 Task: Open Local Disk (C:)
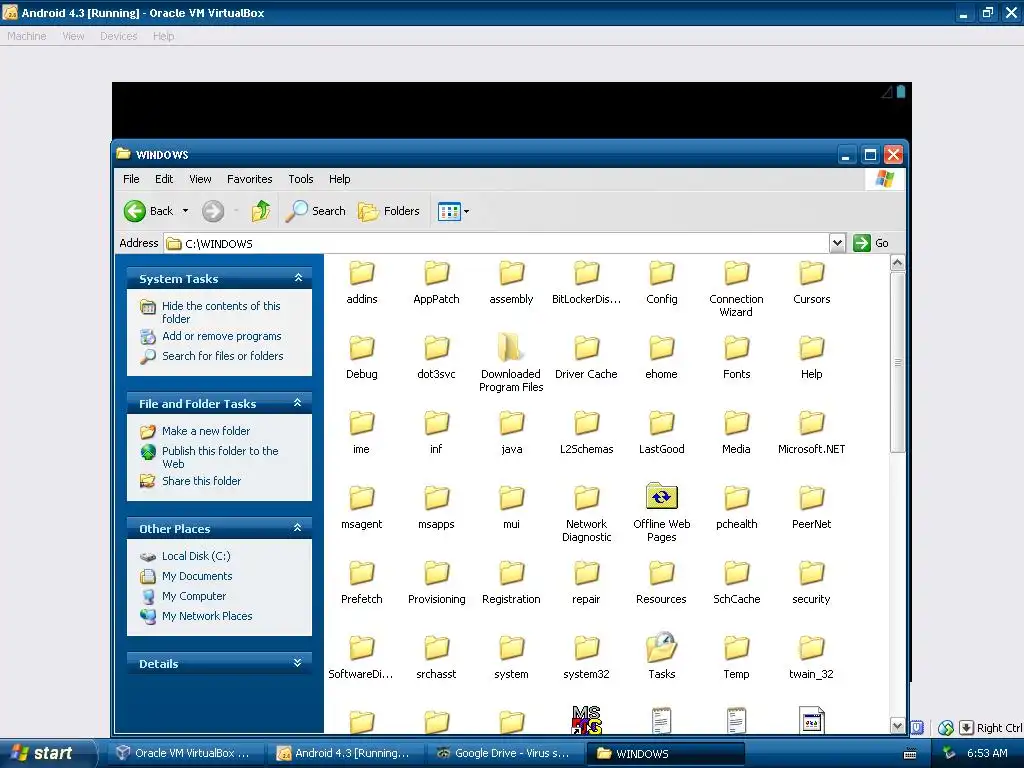[196, 556]
